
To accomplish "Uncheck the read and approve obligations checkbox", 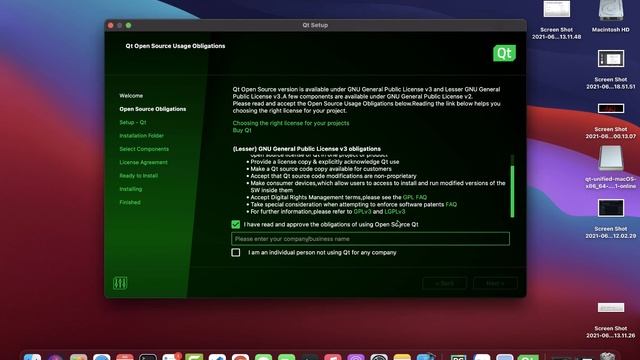I will click(236, 224).
